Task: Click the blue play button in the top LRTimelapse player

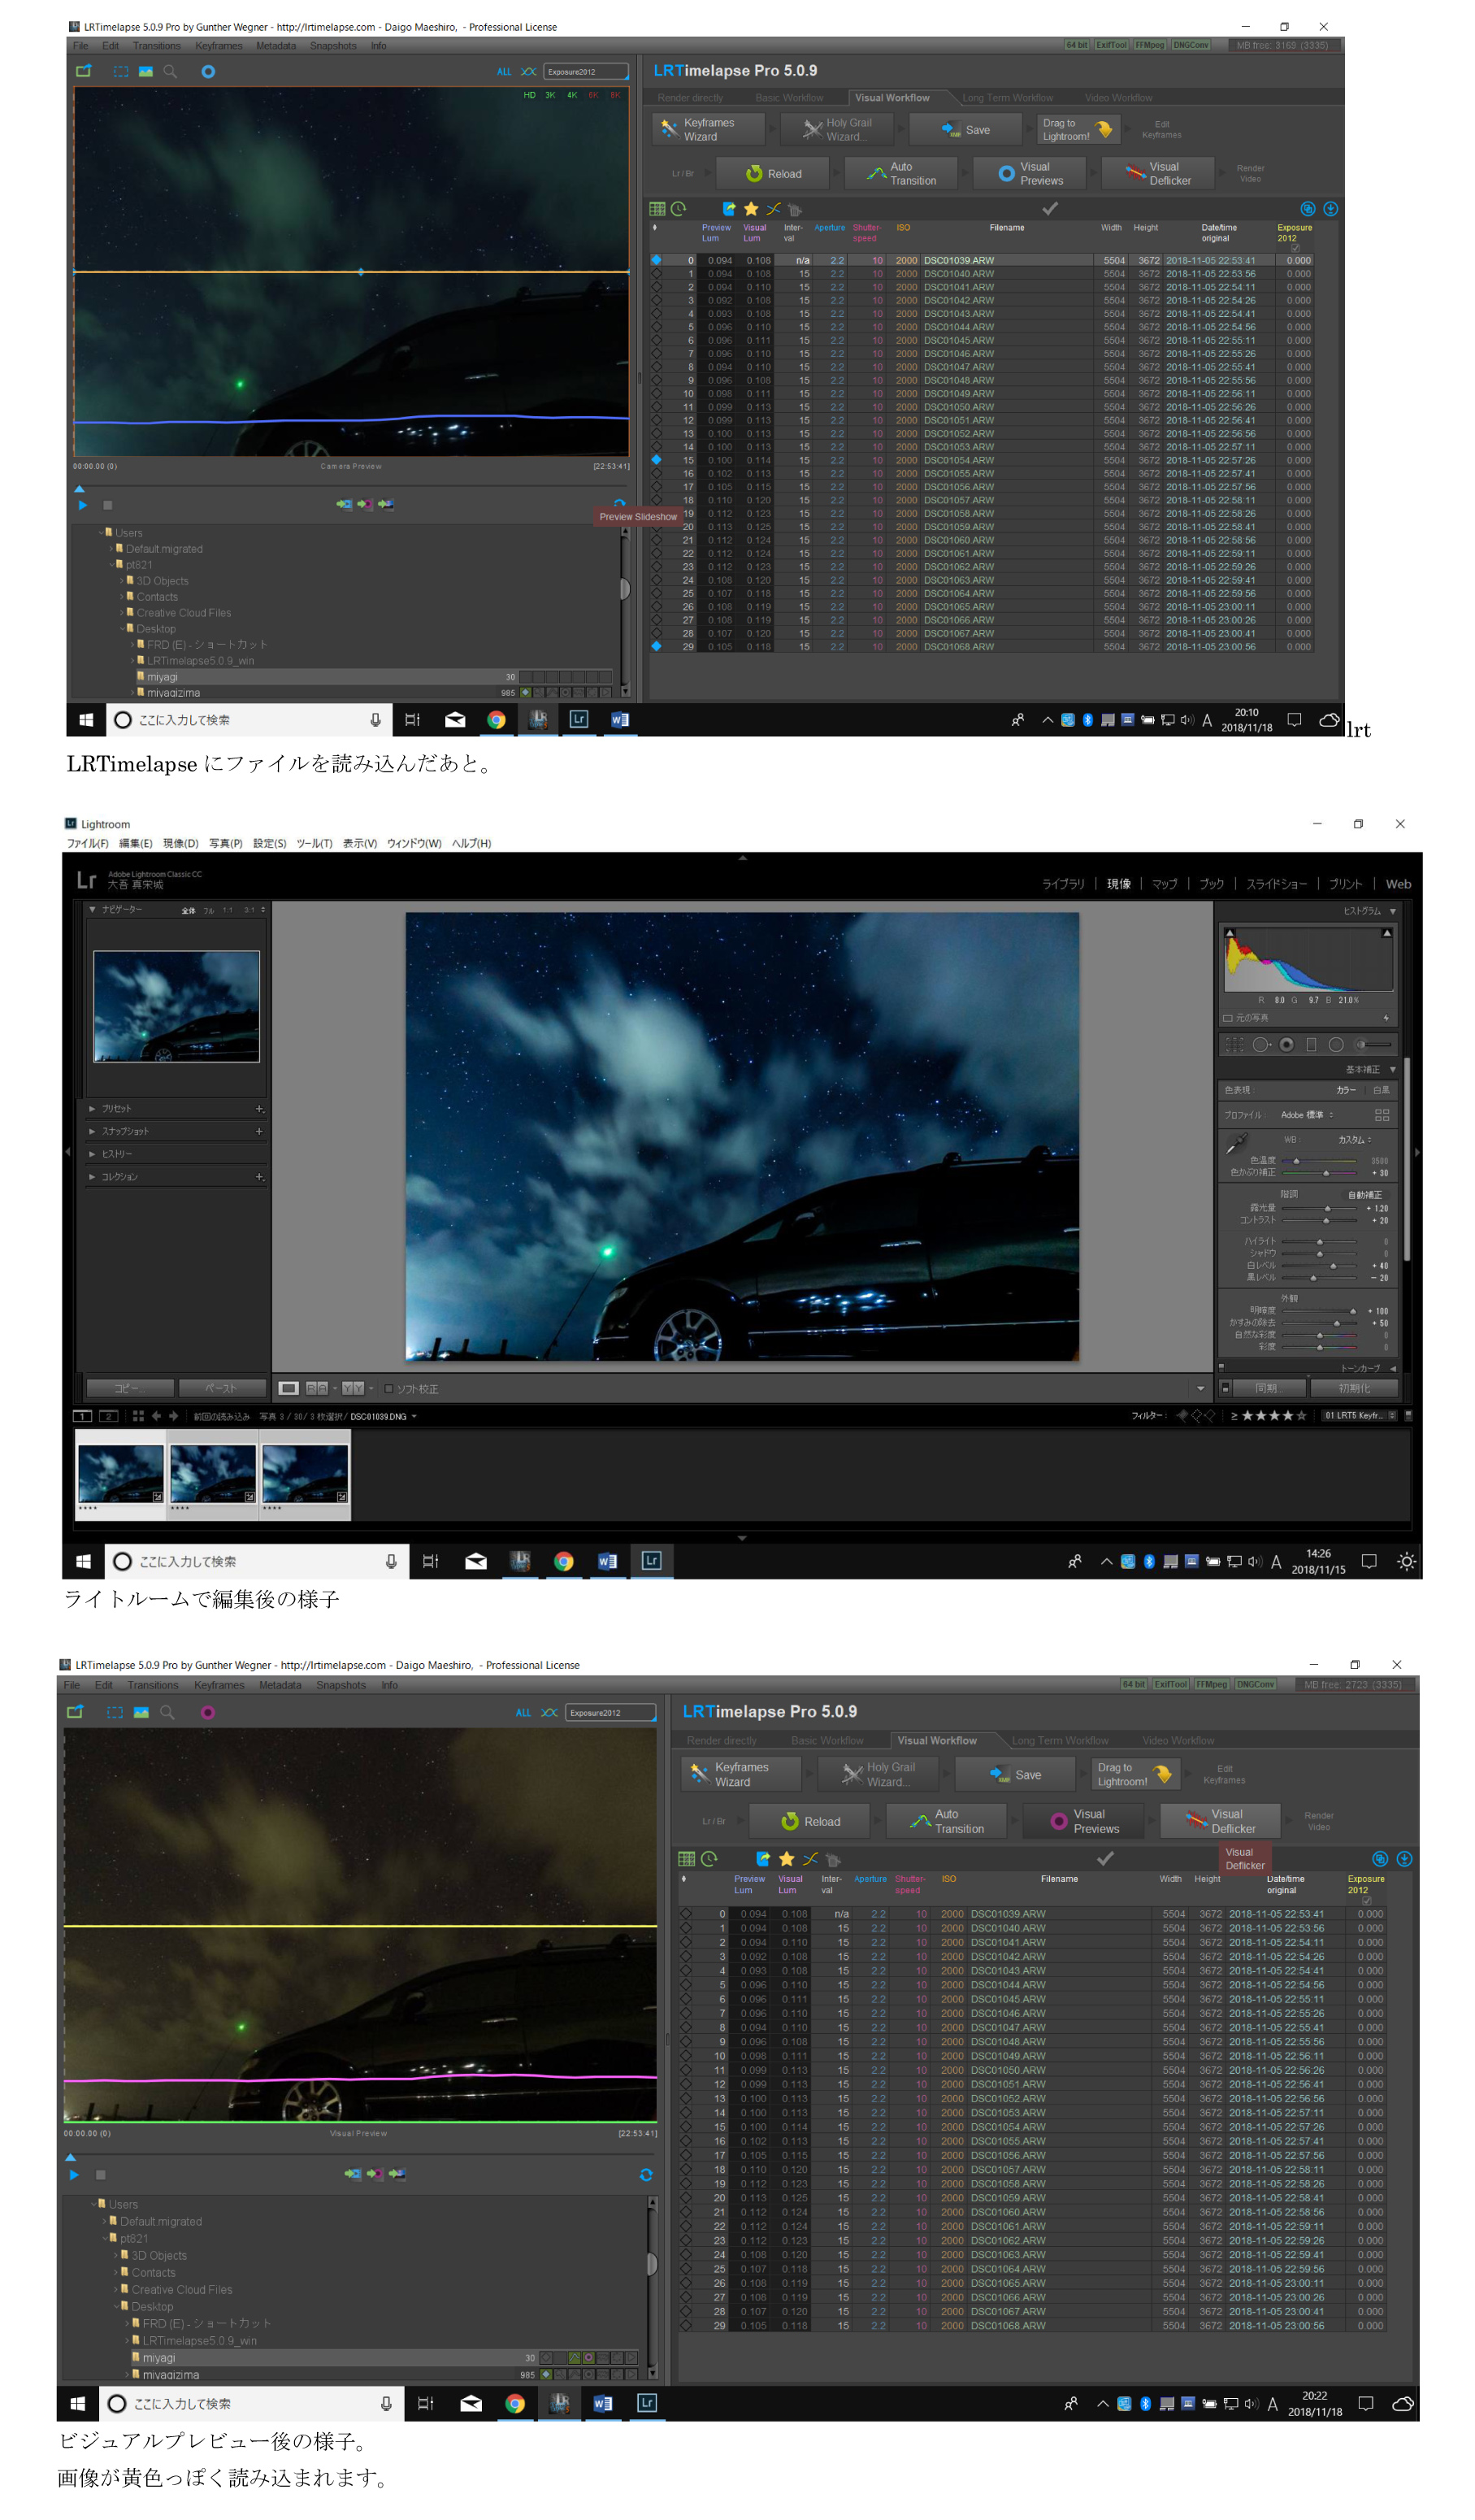Action: pyautogui.click(x=82, y=505)
